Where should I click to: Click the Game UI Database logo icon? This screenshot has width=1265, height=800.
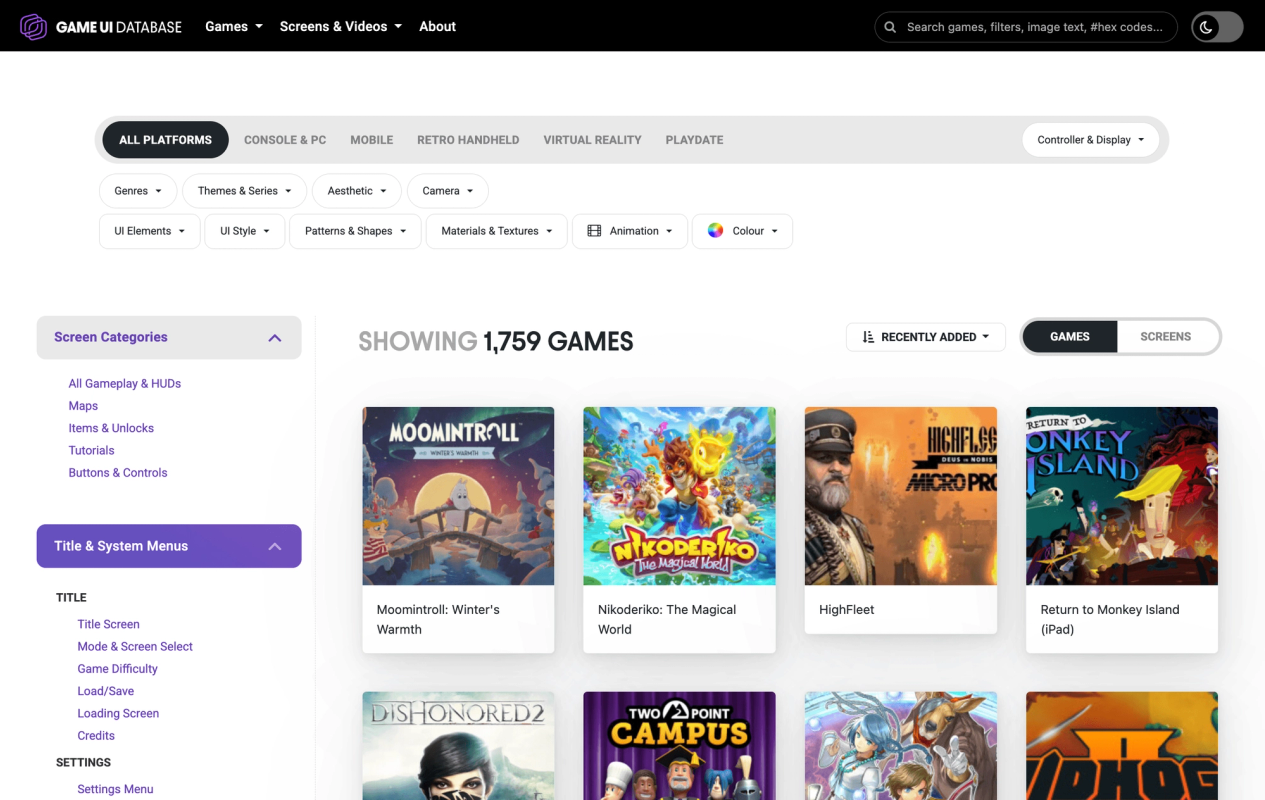pos(34,27)
